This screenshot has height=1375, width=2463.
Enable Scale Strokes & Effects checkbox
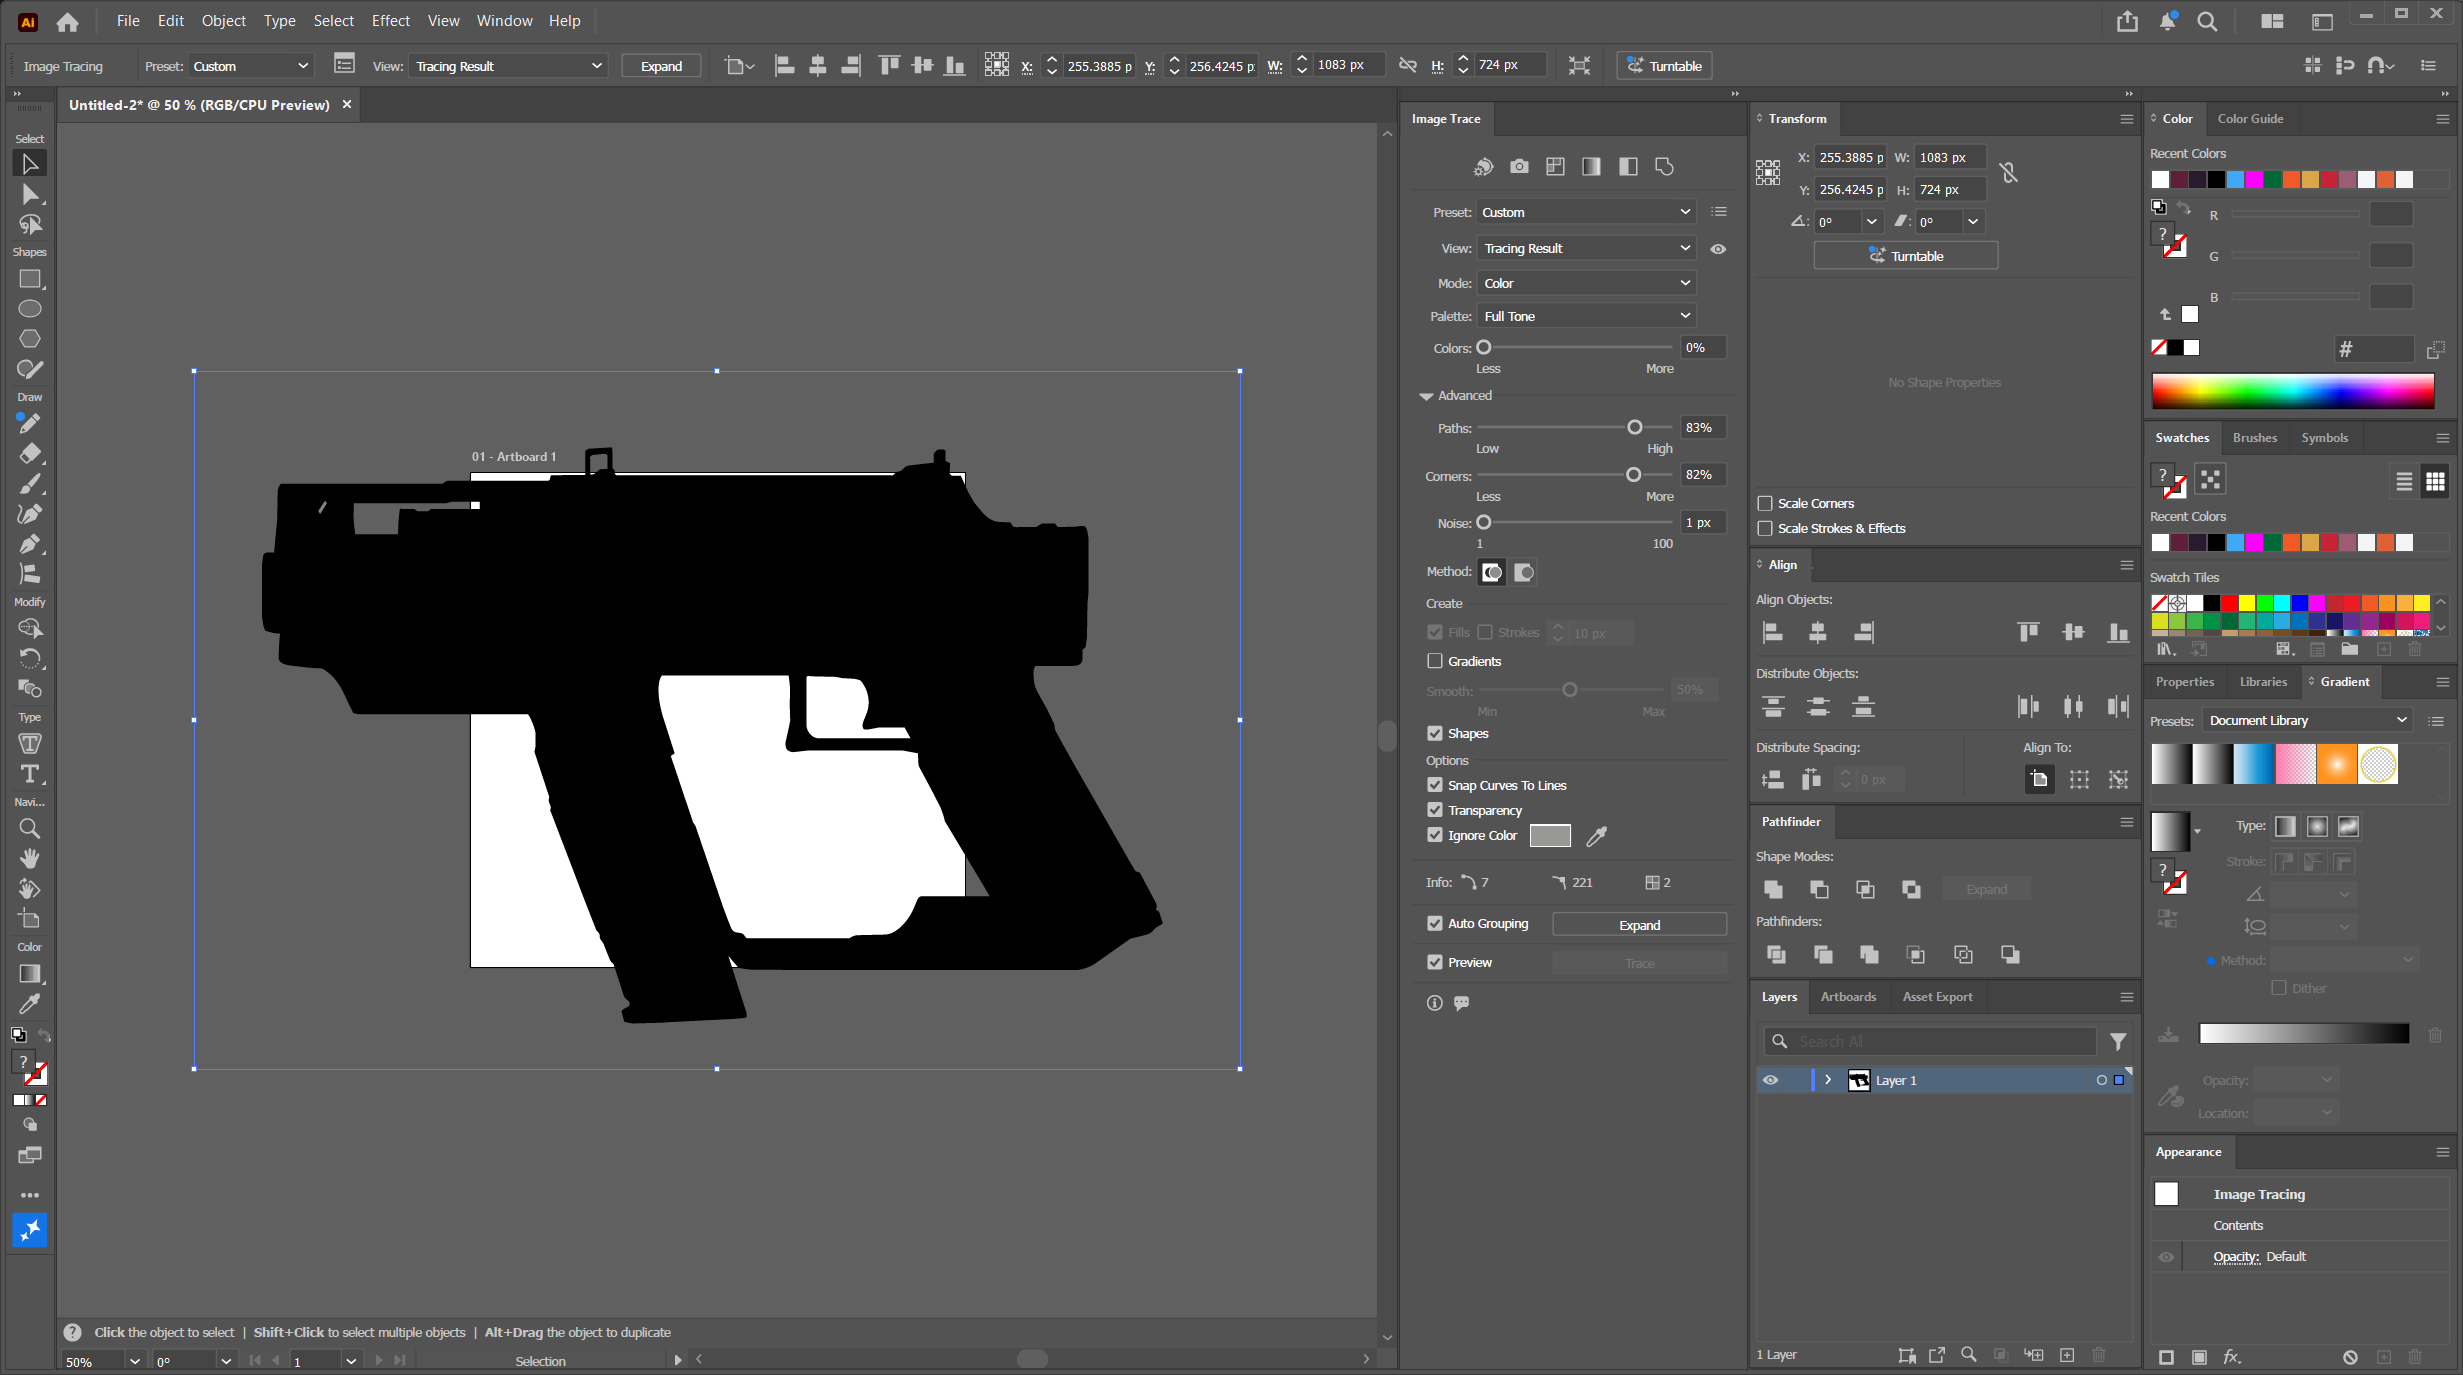1765,528
